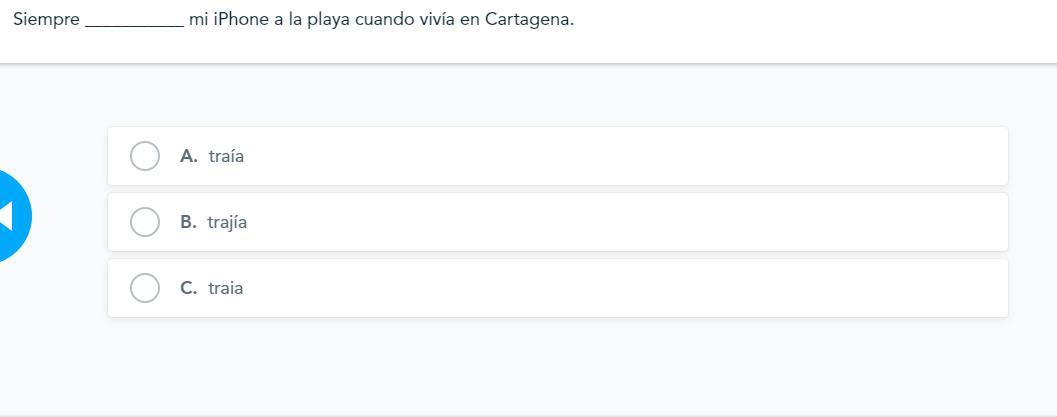Choose the answer text "traía"
Screen dimensions: 1057x417
[226, 156]
